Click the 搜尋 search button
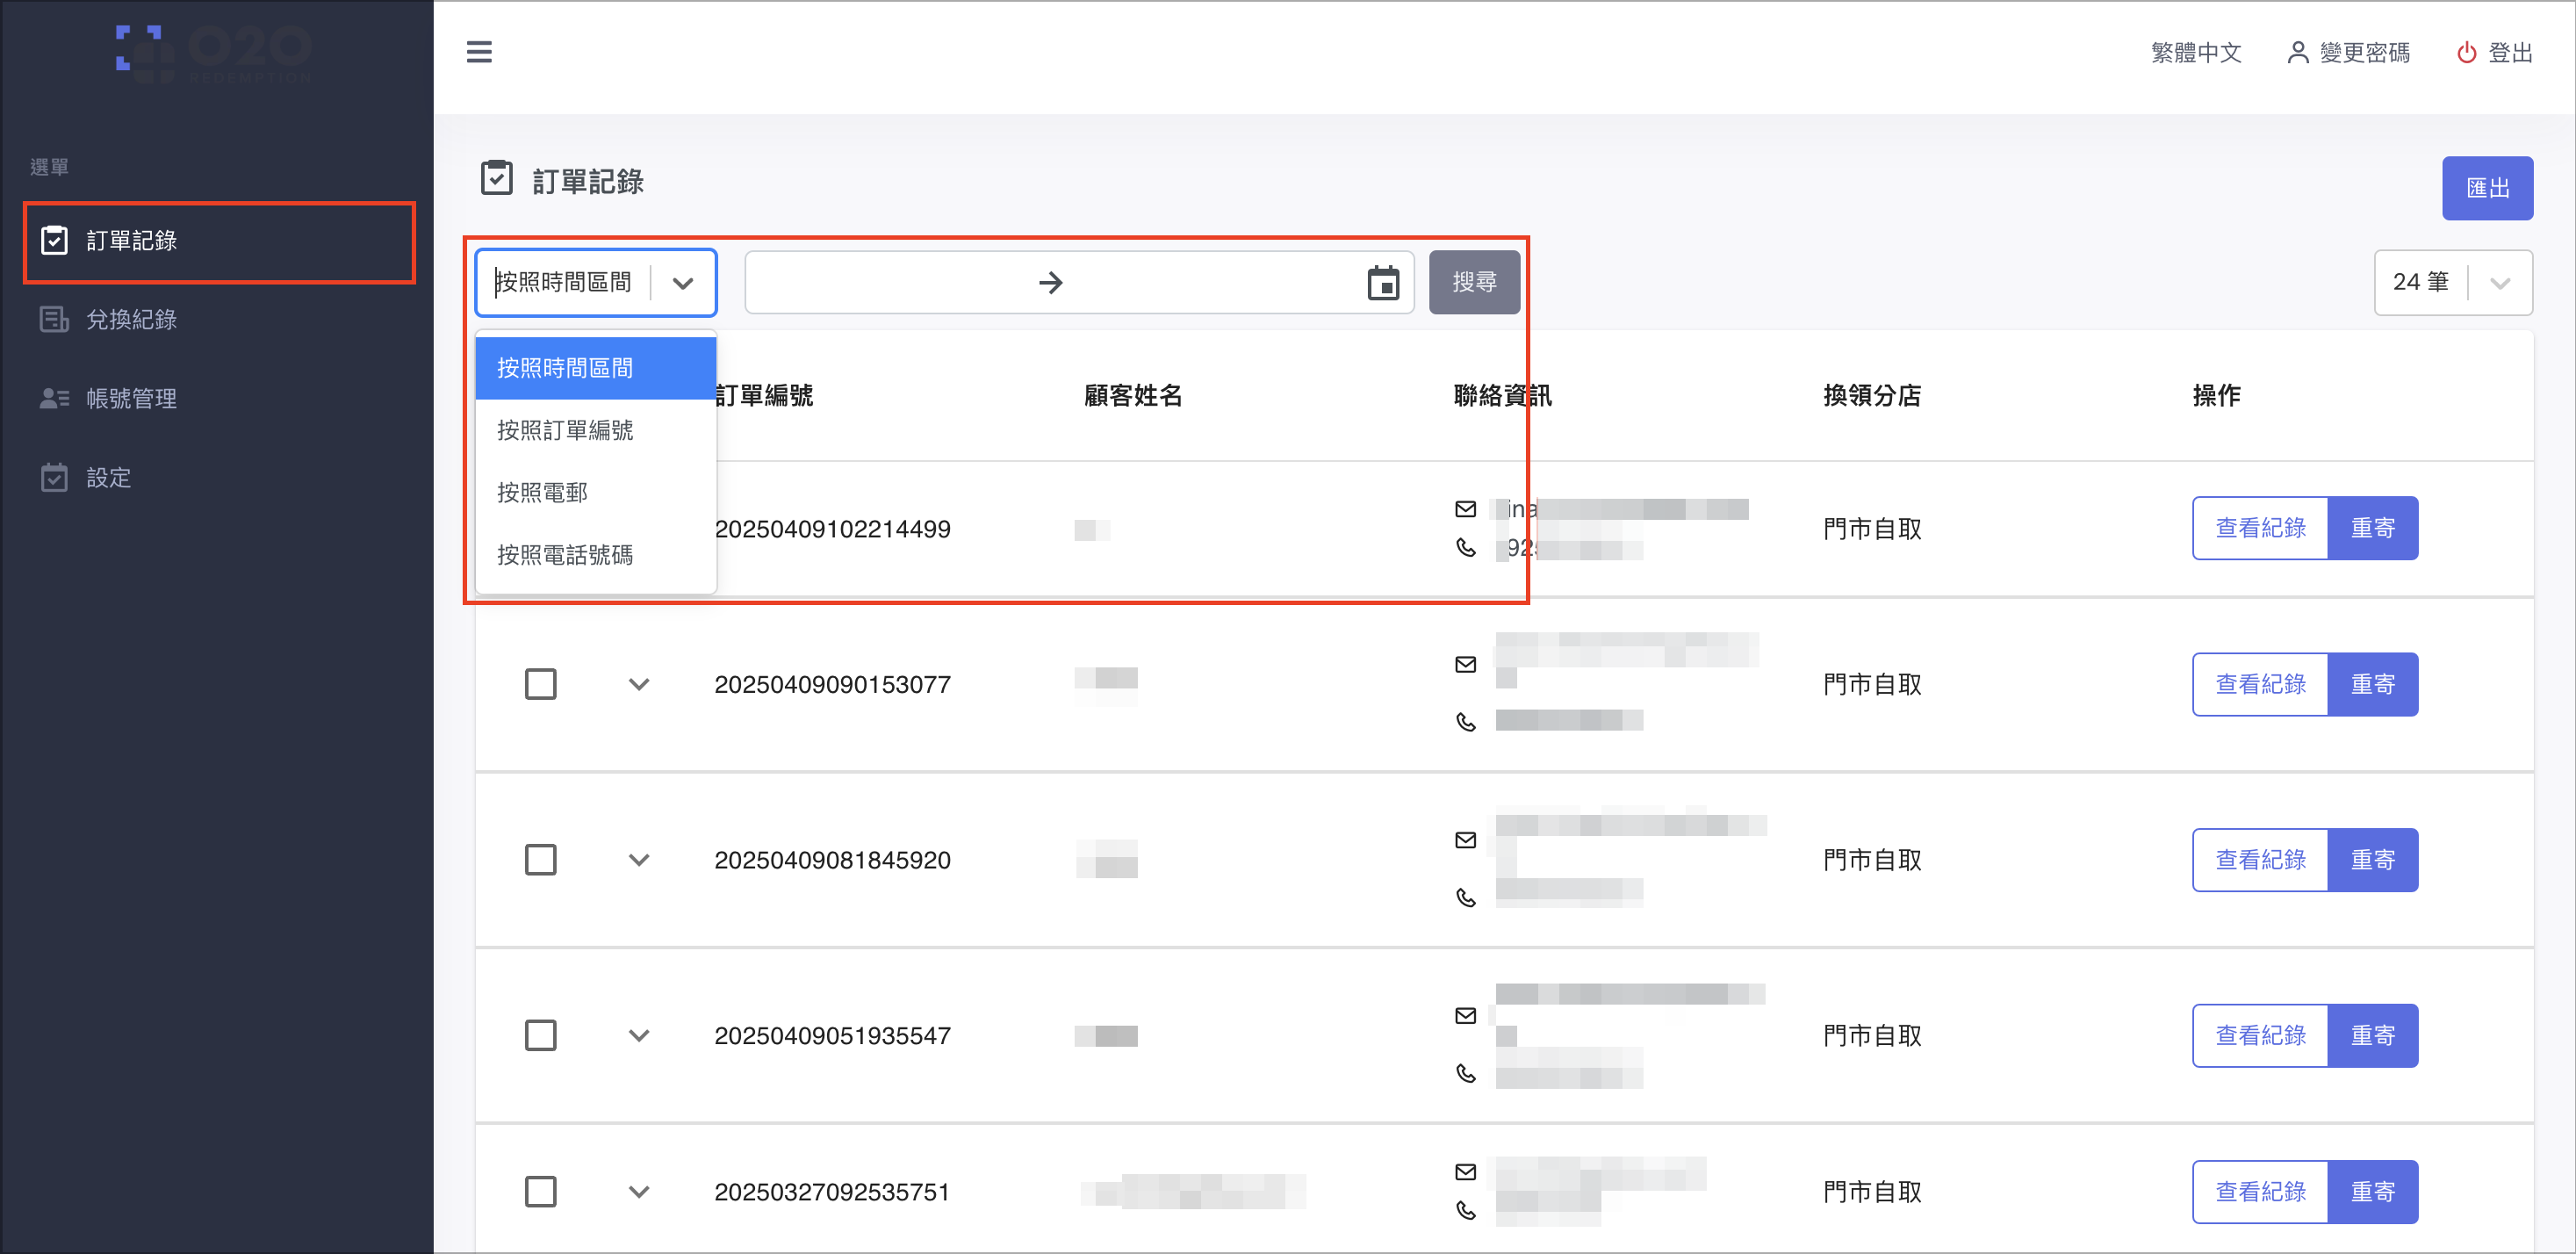The width and height of the screenshot is (2576, 1254). click(1474, 283)
